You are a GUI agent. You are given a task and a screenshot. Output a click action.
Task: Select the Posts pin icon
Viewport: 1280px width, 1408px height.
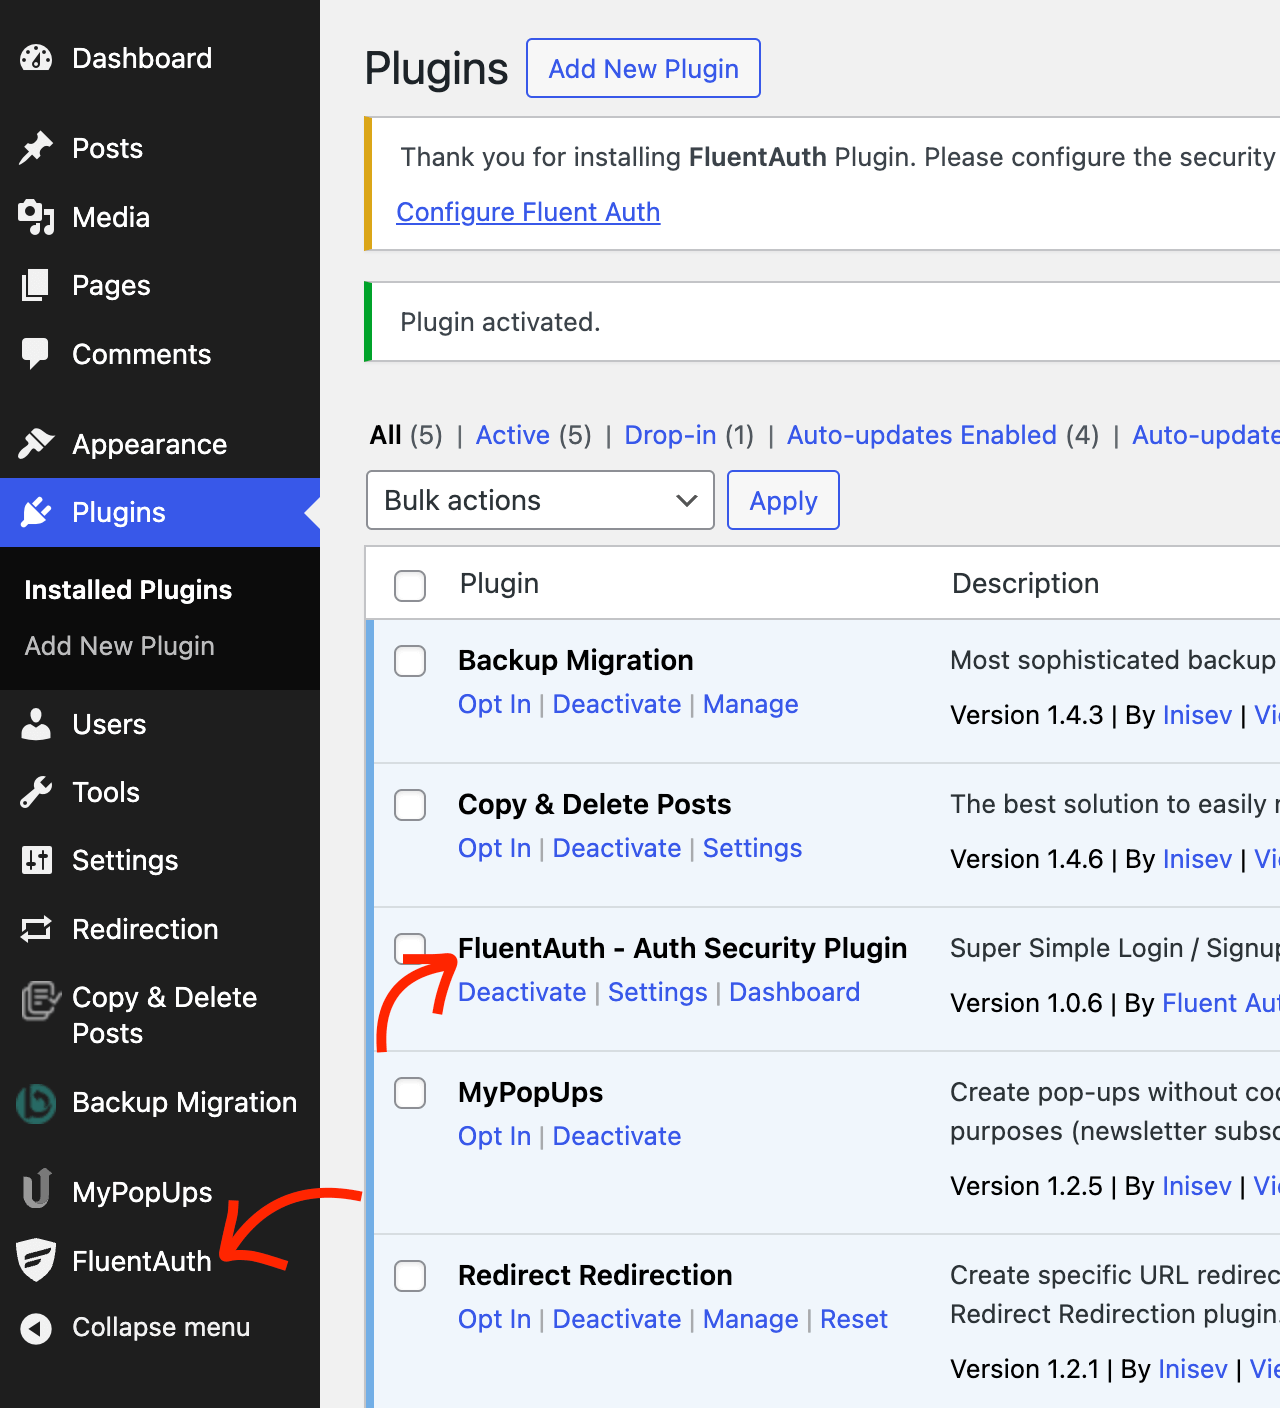click(x=36, y=148)
